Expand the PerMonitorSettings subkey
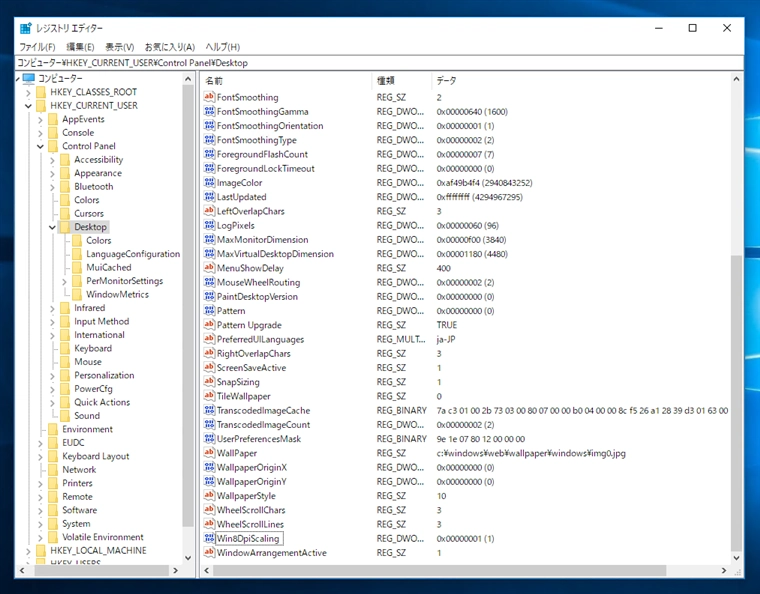 64,281
